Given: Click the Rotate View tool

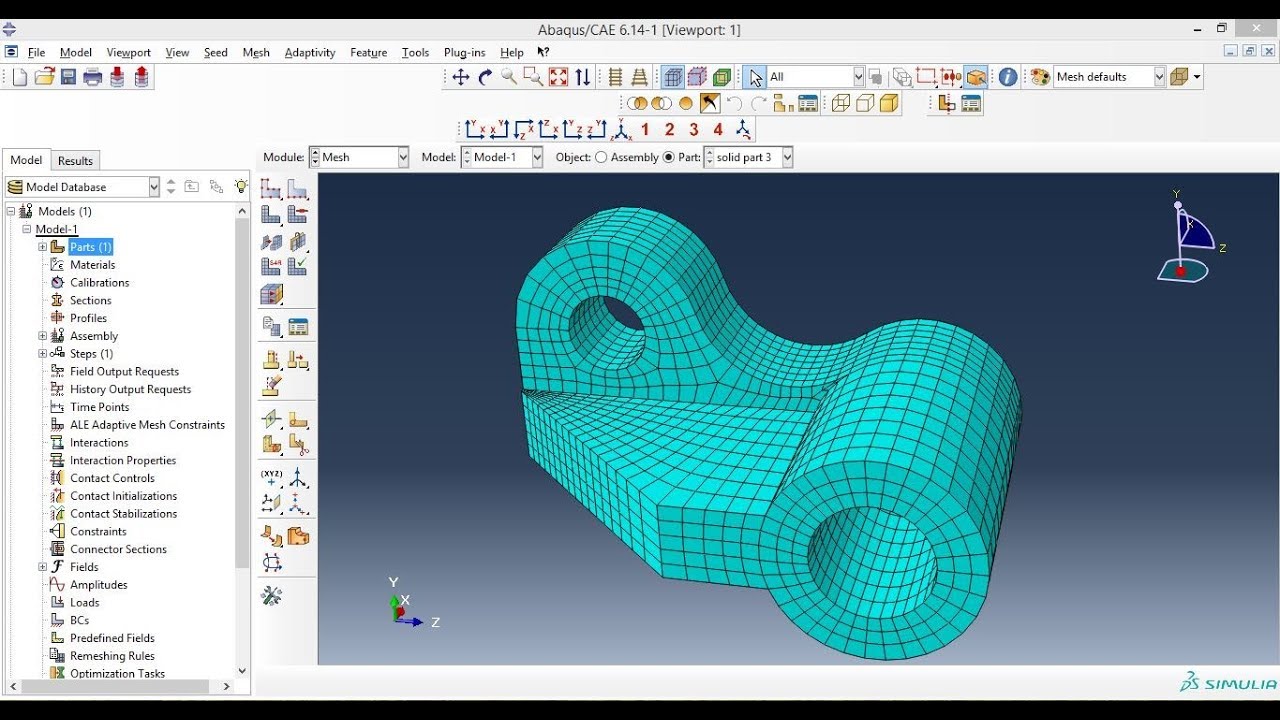Looking at the screenshot, I should tap(485, 77).
